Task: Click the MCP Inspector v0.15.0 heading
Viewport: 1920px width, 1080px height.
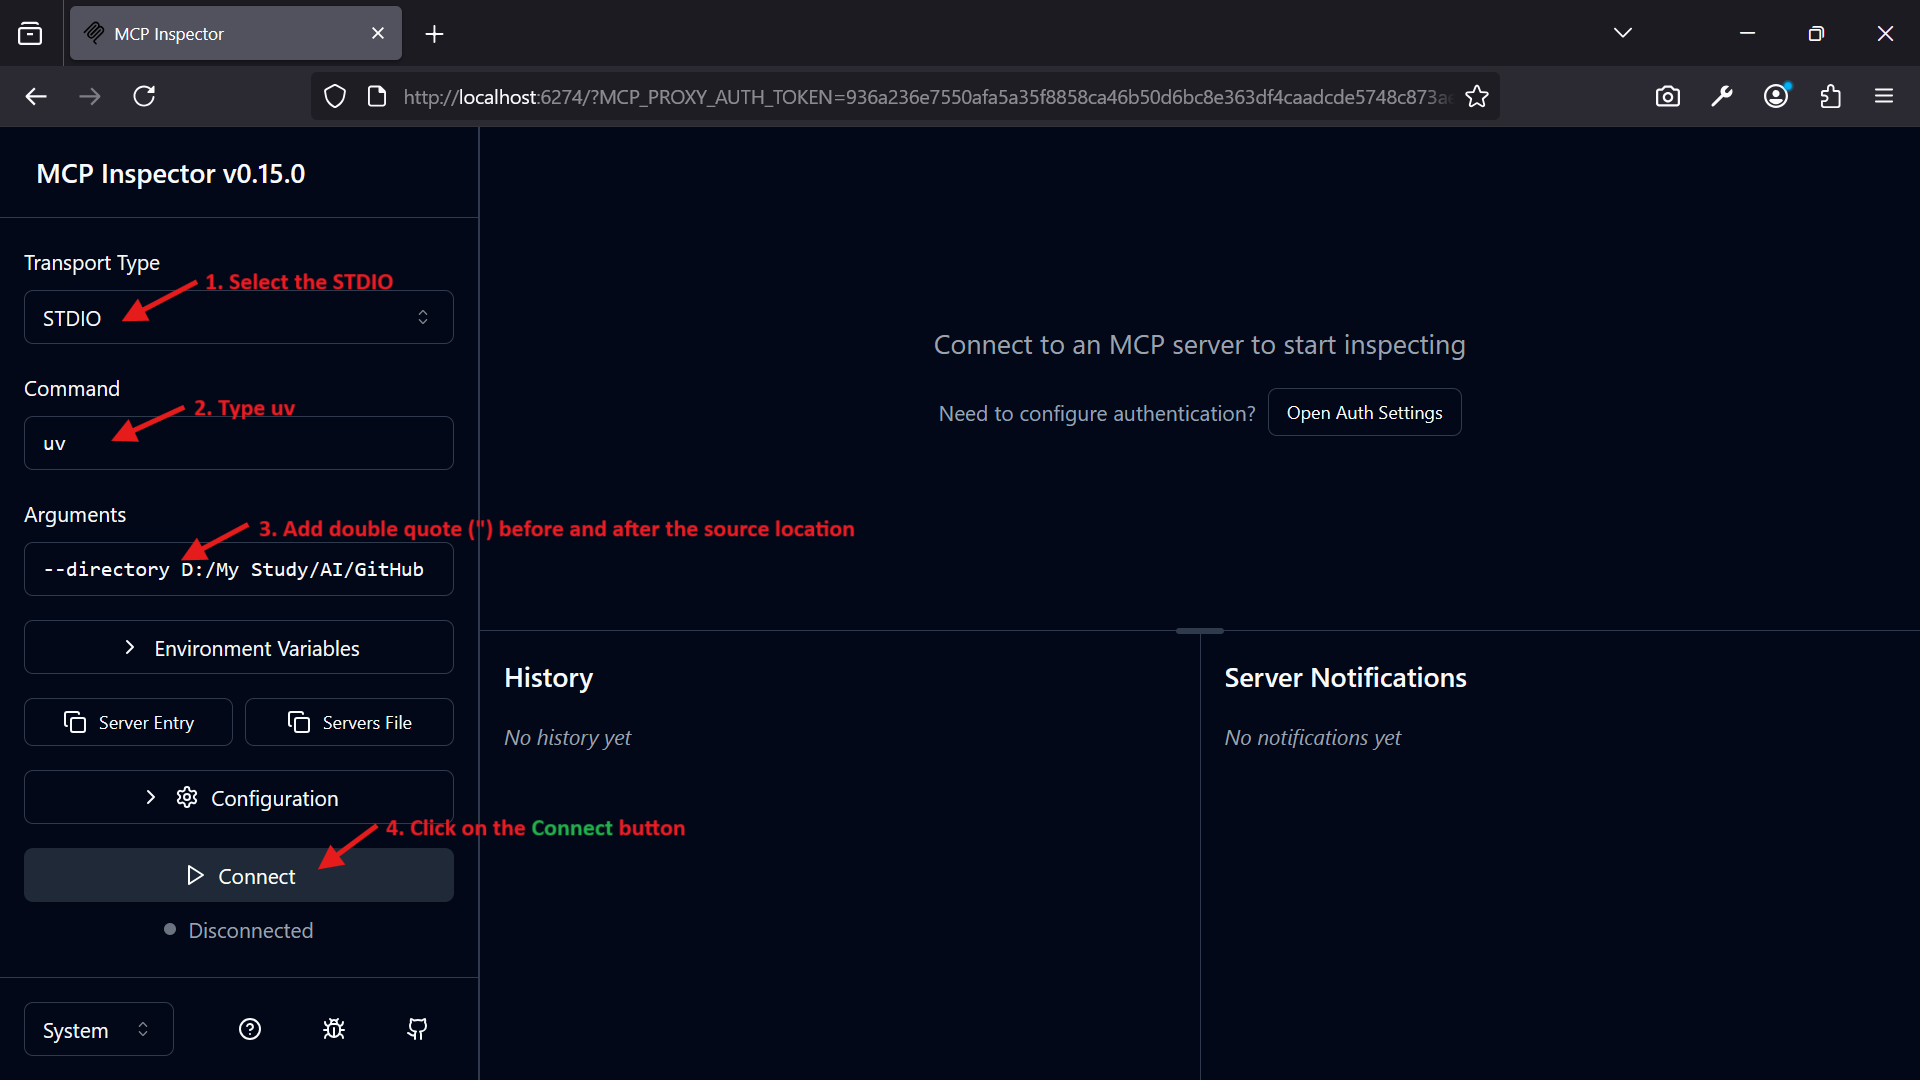Action: pyautogui.click(x=171, y=174)
